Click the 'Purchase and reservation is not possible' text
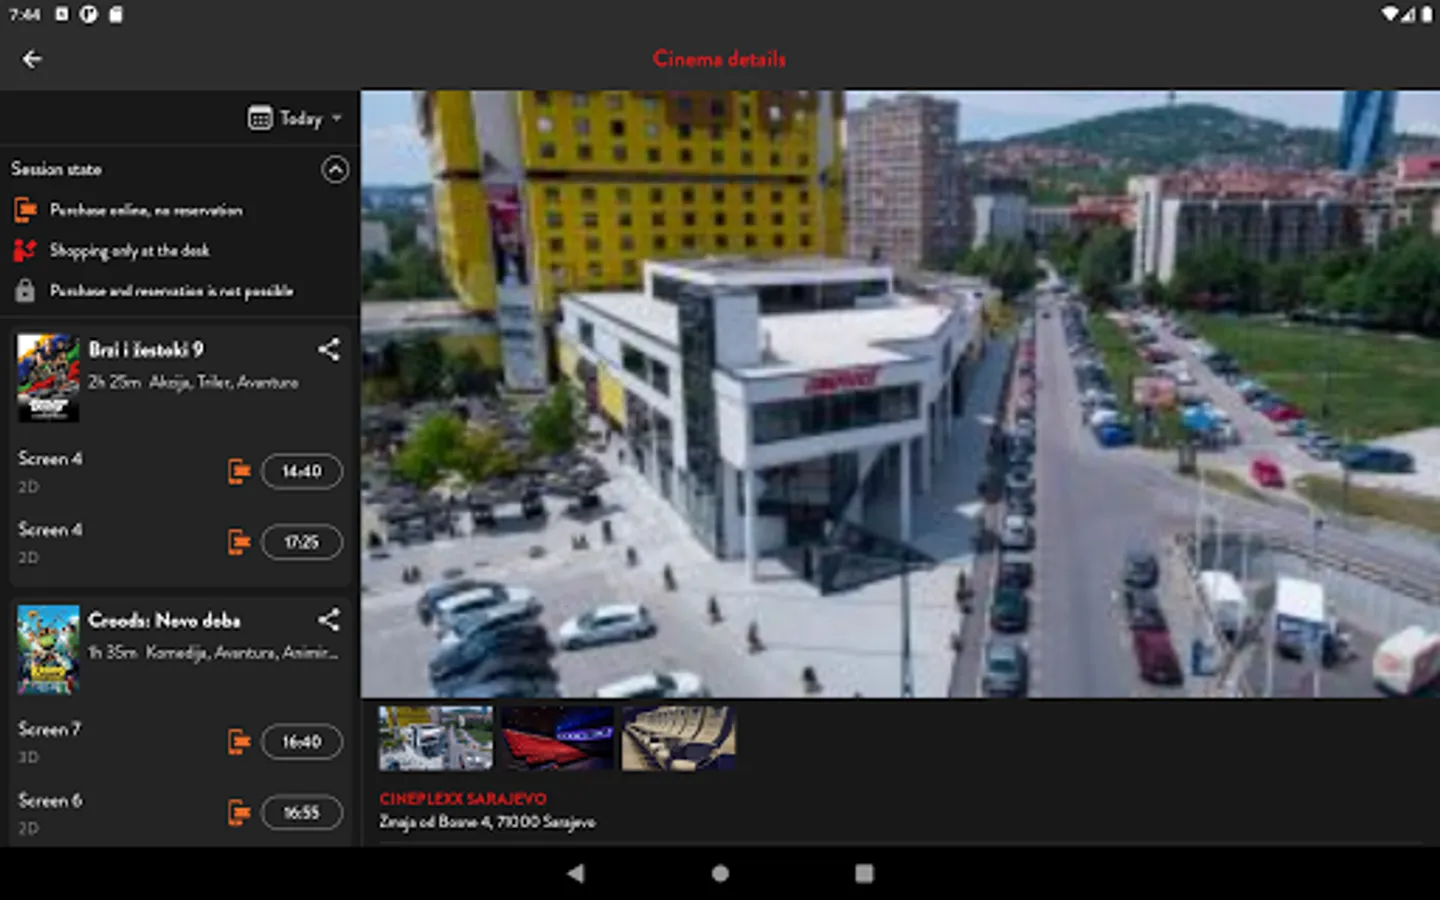Viewport: 1440px width, 900px height. coord(171,291)
